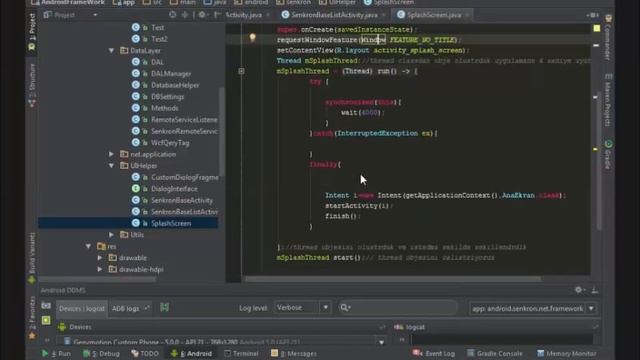Select the Methods class
This screenshot has height=360, width=640.
click(x=164, y=108)
